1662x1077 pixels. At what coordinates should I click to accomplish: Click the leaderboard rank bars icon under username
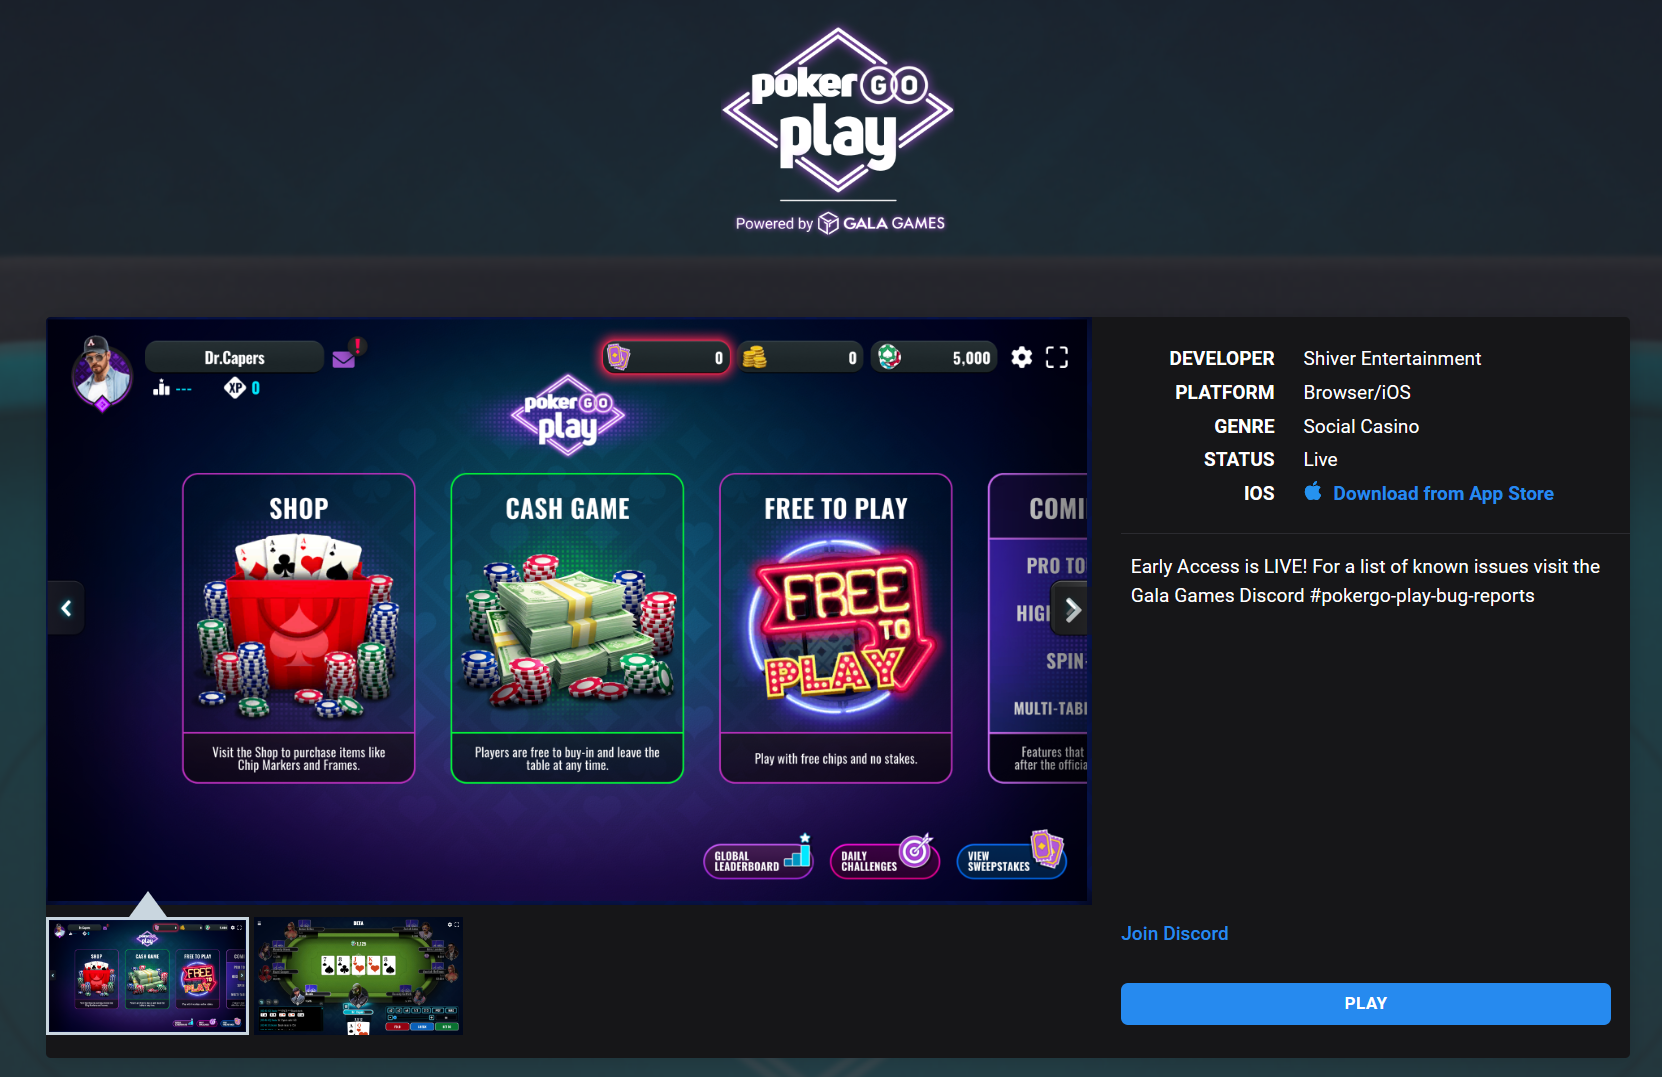click(x=161, y=388)
